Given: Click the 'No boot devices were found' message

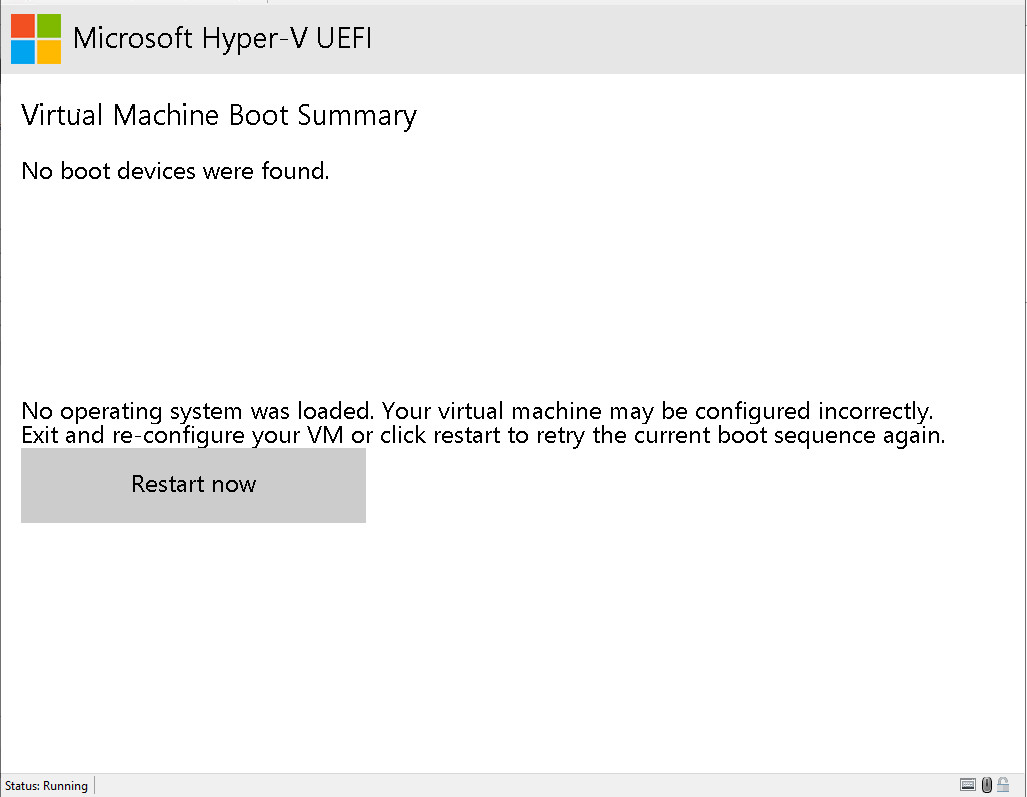Looking at the screenshot, I should click(x=175, y=171).
